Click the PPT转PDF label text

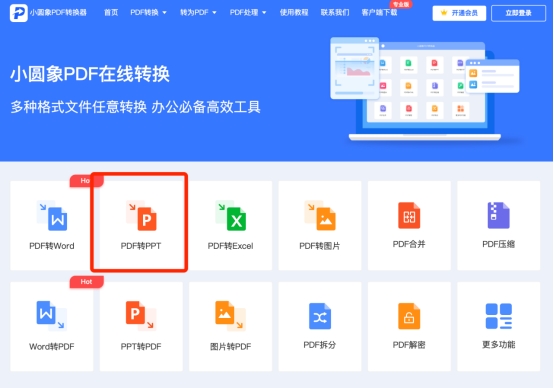tap(141, 347)
